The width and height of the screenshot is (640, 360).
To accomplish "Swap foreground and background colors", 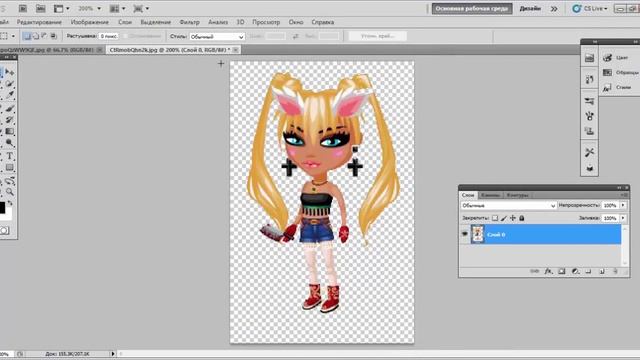I will (10, 202).
